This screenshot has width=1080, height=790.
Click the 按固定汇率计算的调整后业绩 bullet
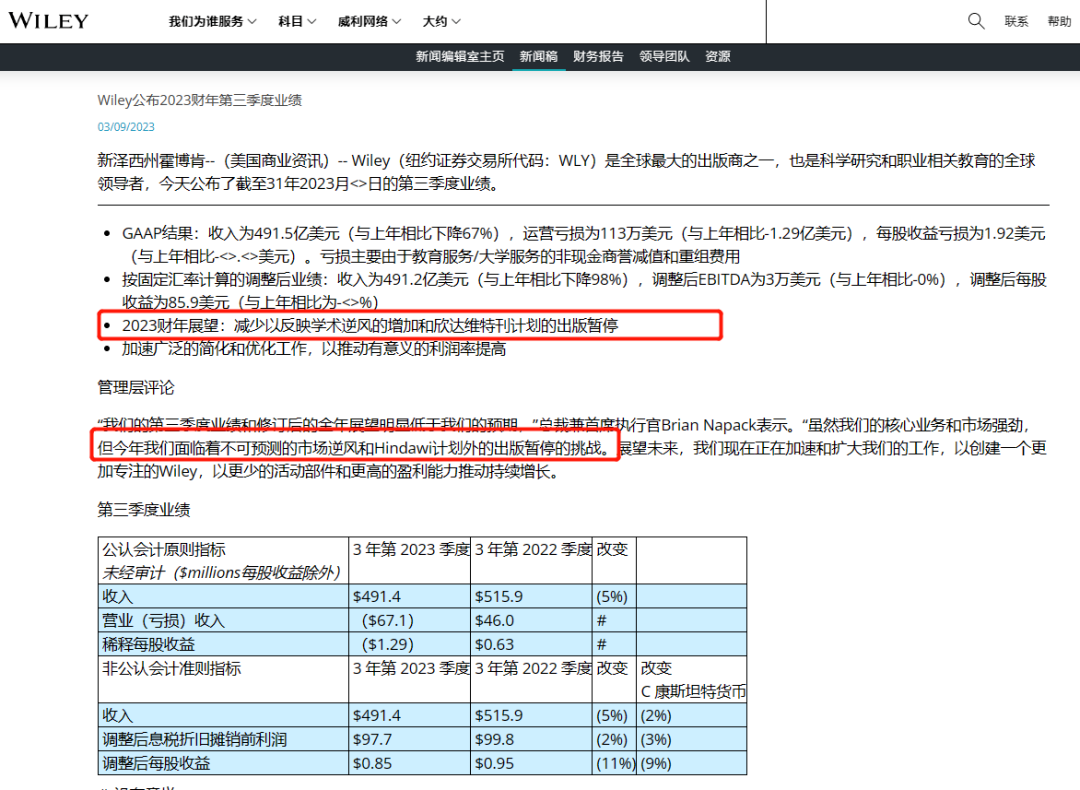click(x=584, y=291)
